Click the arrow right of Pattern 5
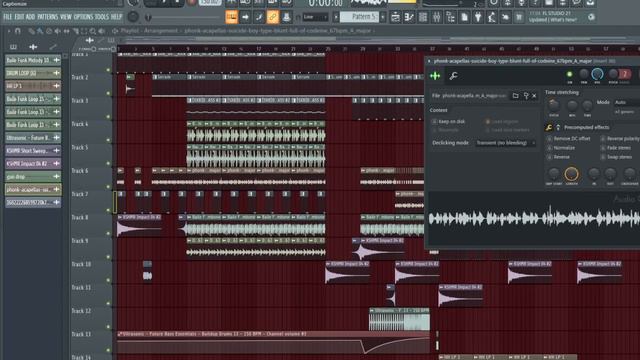640x360 pixels. (383, 17)
